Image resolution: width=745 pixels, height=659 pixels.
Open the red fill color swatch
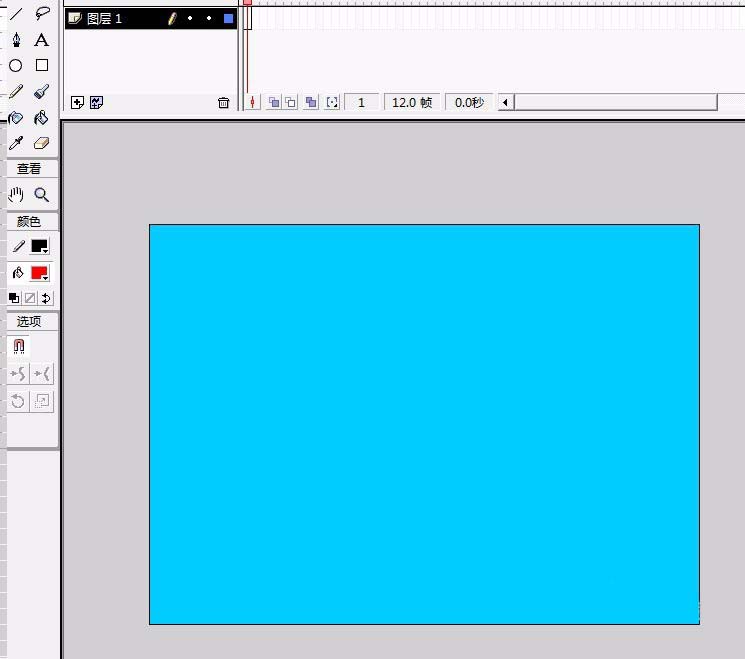(39, 273)
